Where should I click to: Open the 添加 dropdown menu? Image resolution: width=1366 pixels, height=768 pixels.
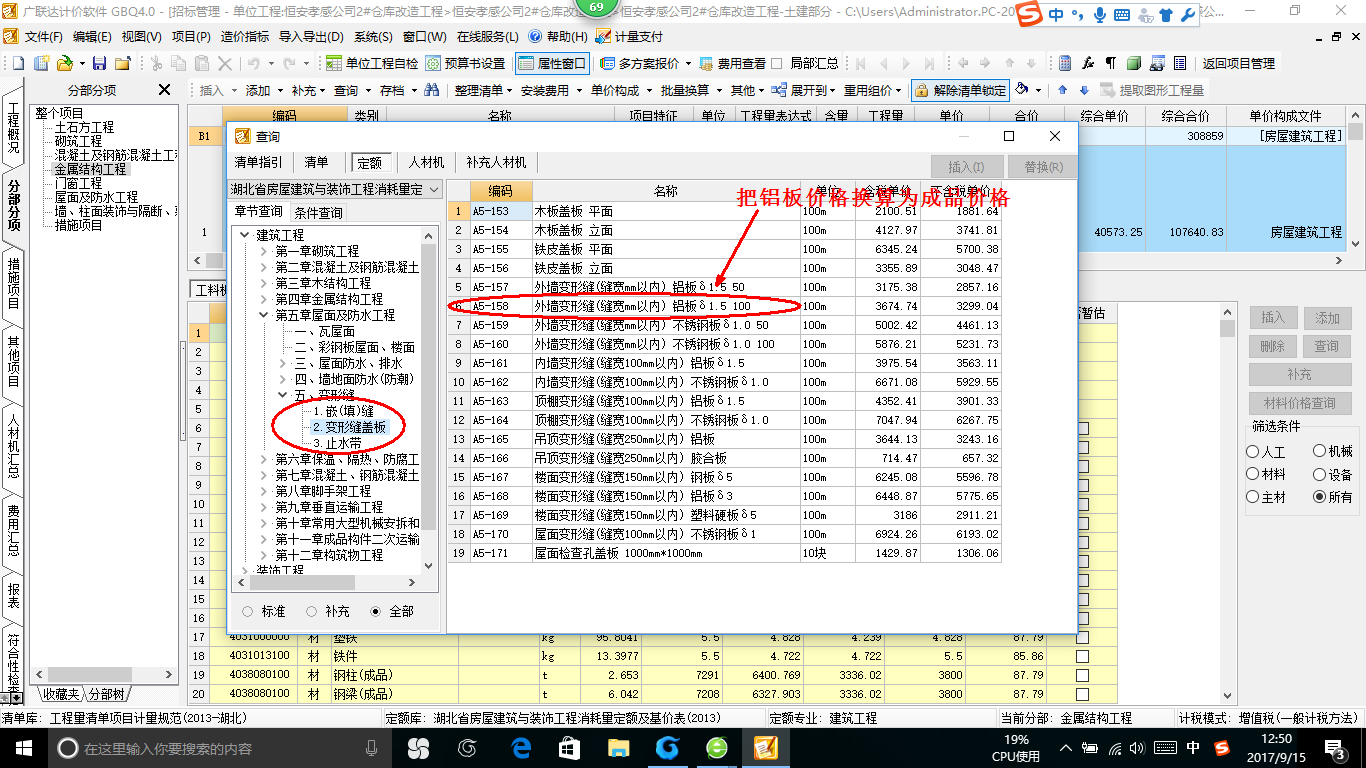(x=263, y=90)
